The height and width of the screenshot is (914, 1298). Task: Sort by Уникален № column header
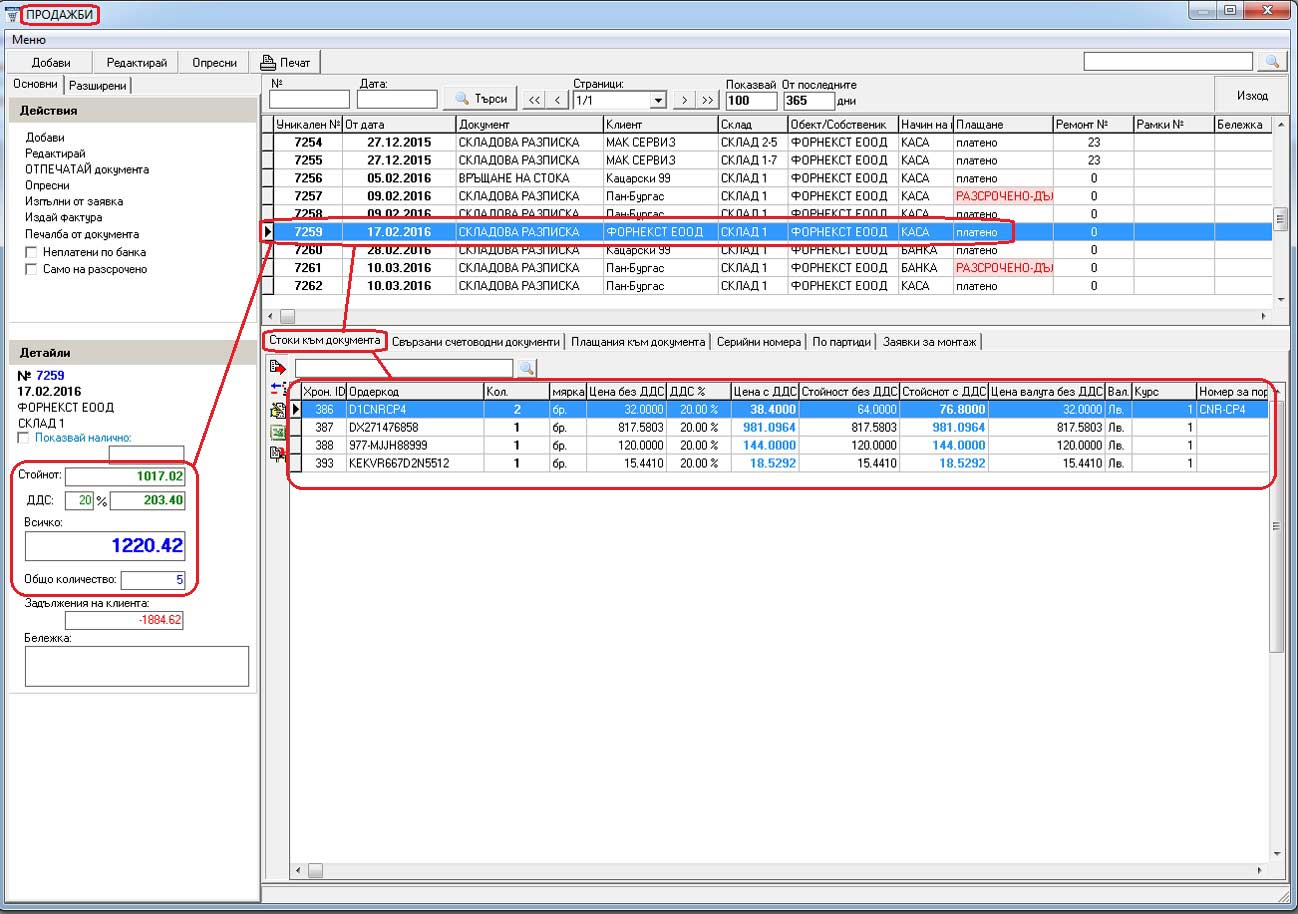tap(308, 125)
